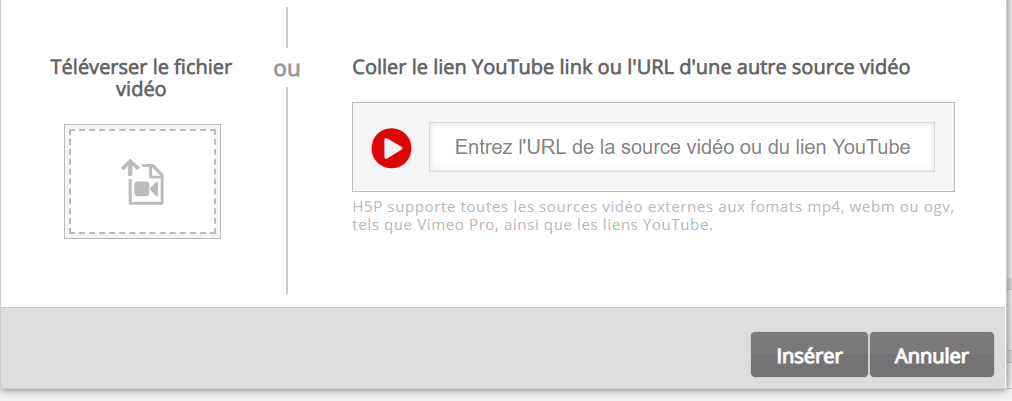Click the upload video file icon

coord(143,182)
